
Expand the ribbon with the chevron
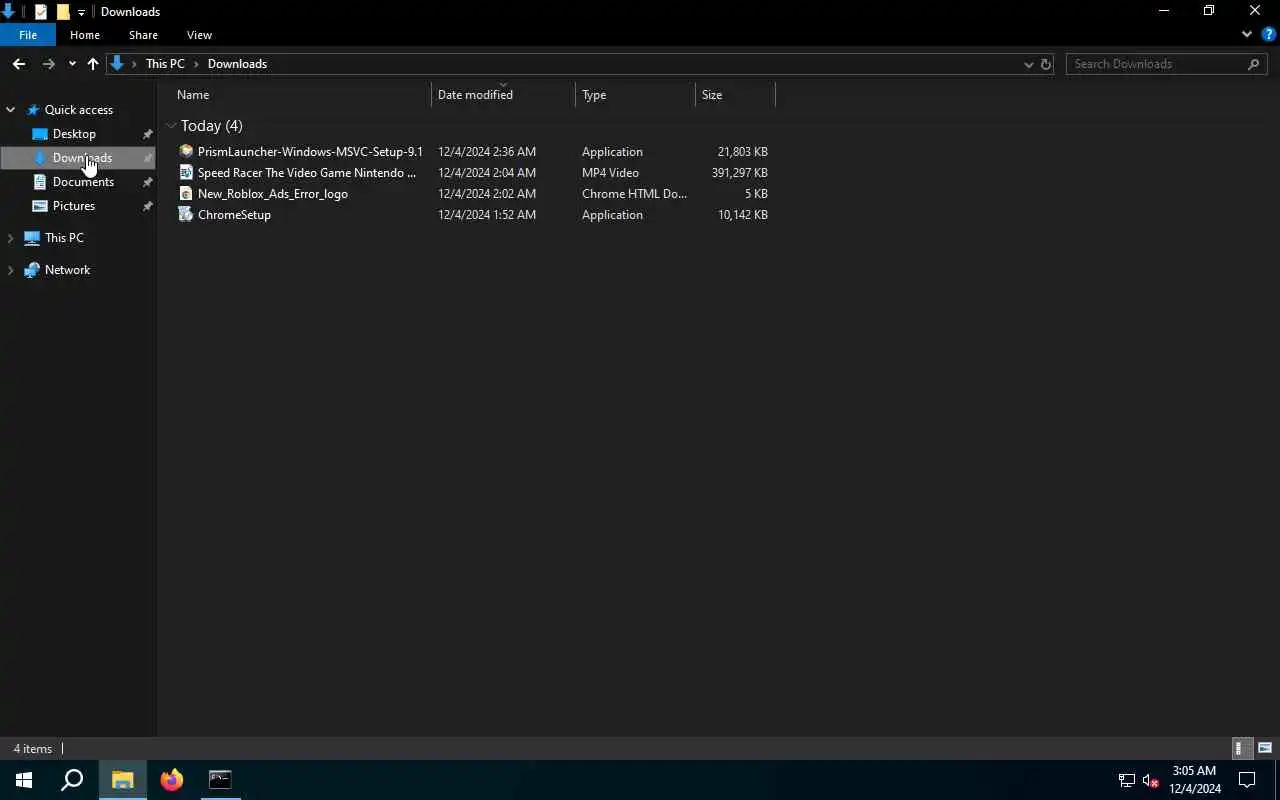pos(1247,34)
